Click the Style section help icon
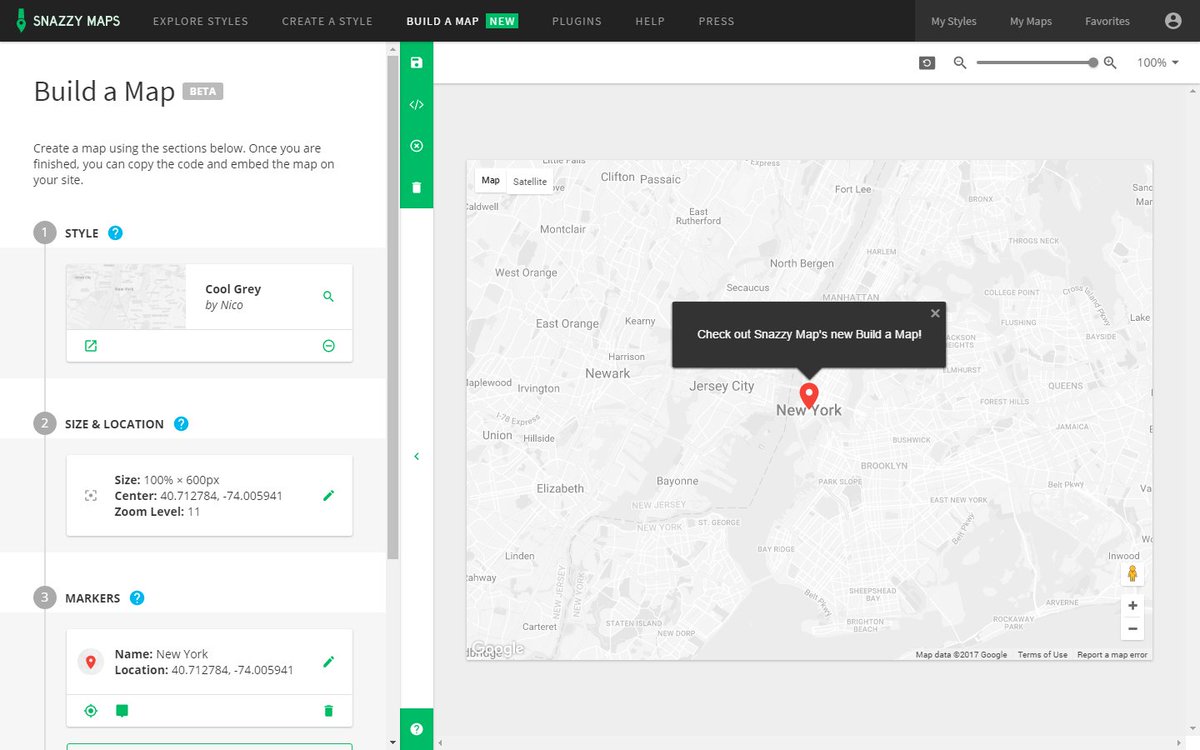Viewport: 1200px width, 750px height. click(x=115, y=233)
